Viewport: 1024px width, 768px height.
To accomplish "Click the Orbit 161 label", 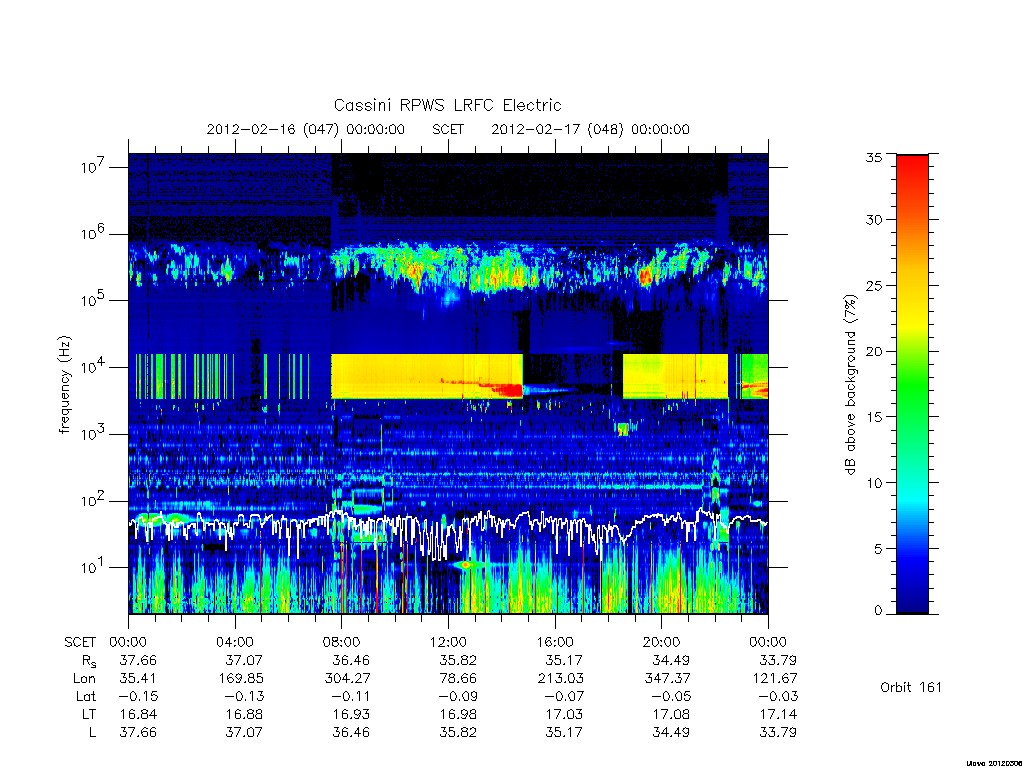I will click(911, 687).
